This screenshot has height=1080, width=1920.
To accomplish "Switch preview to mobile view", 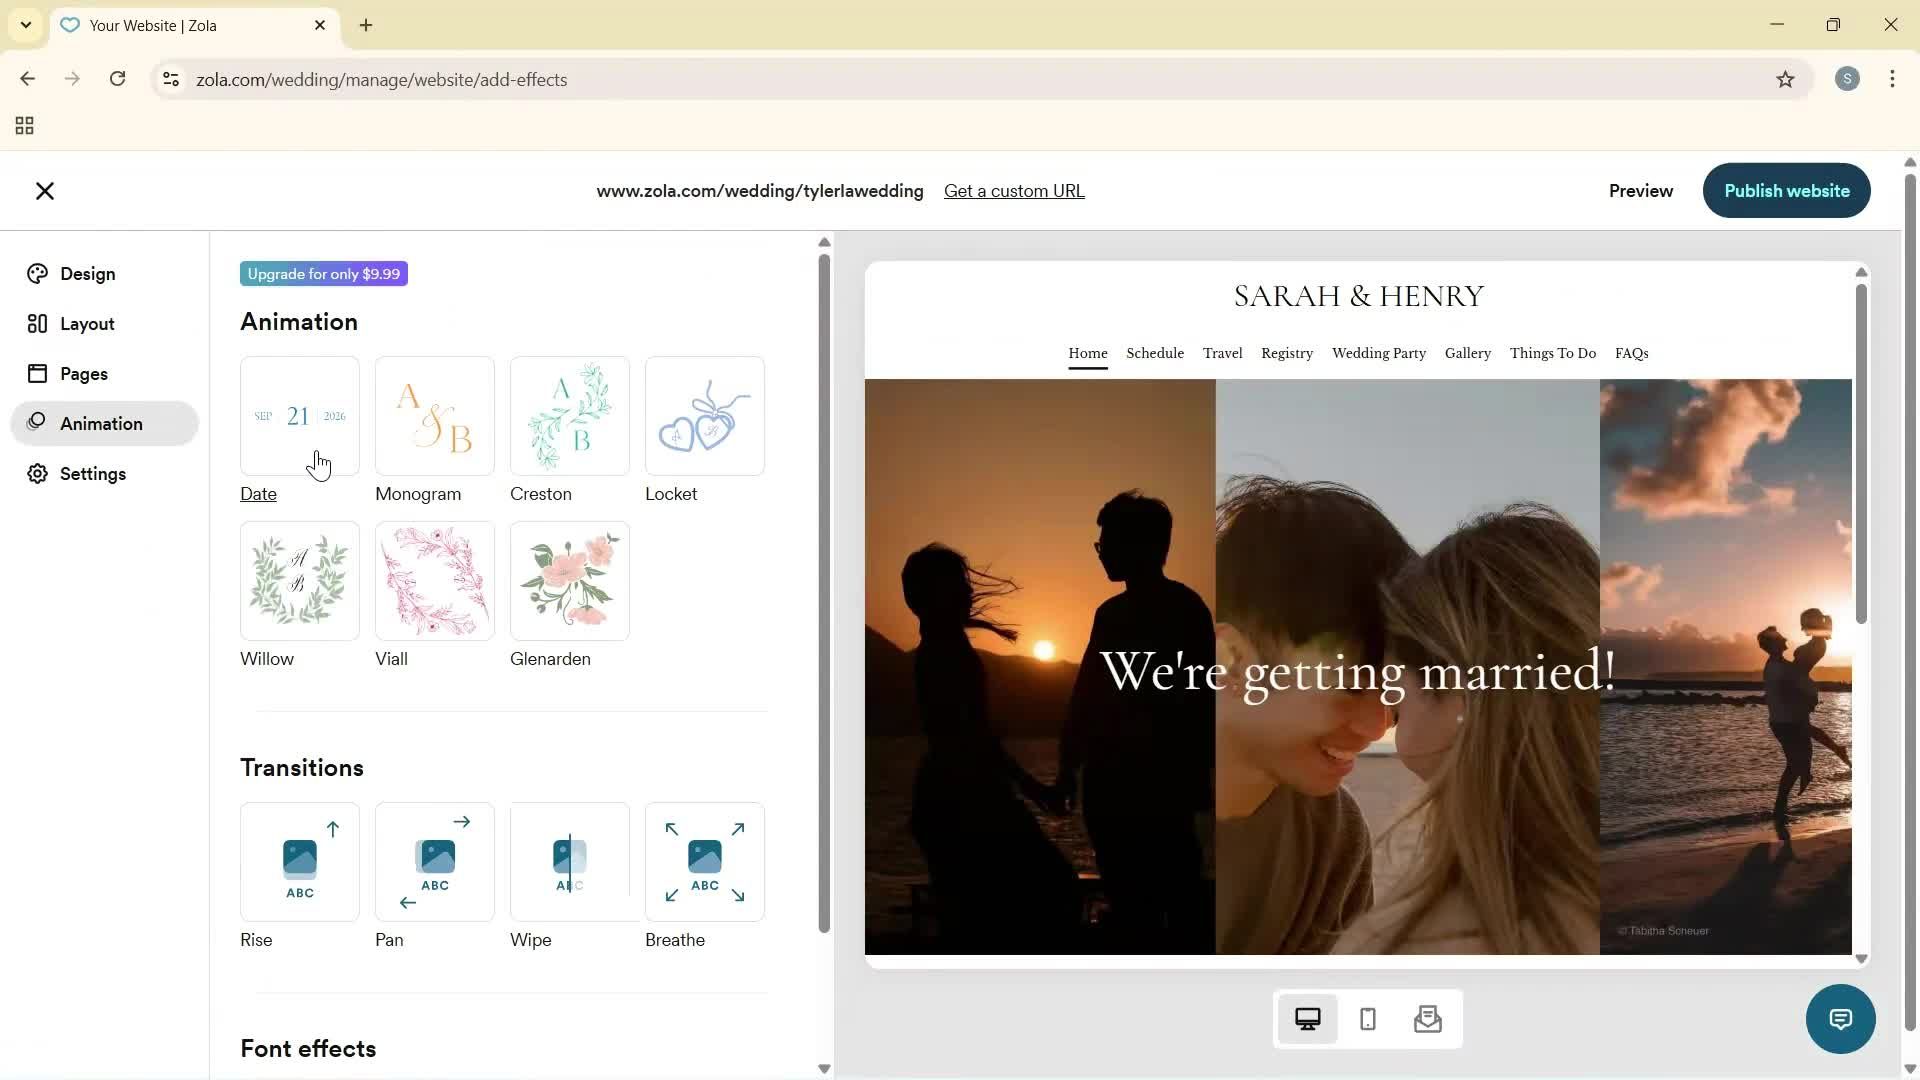I will [x=1367, y=1018].
